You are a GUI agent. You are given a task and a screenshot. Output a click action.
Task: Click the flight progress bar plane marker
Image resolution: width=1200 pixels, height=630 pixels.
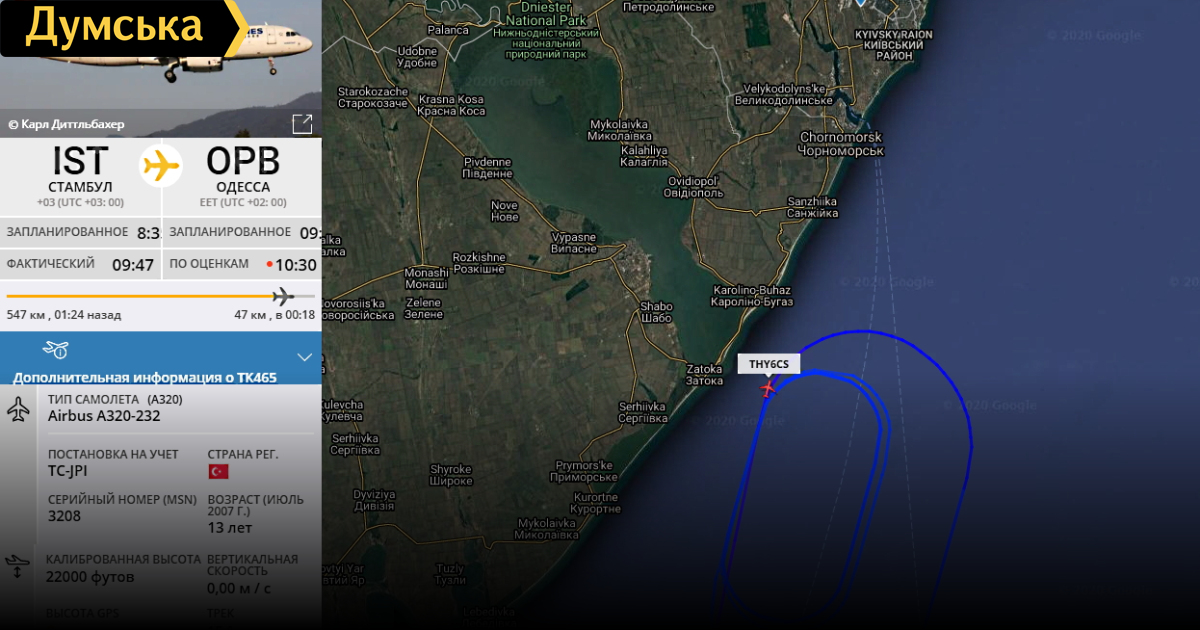coord(284,296)
